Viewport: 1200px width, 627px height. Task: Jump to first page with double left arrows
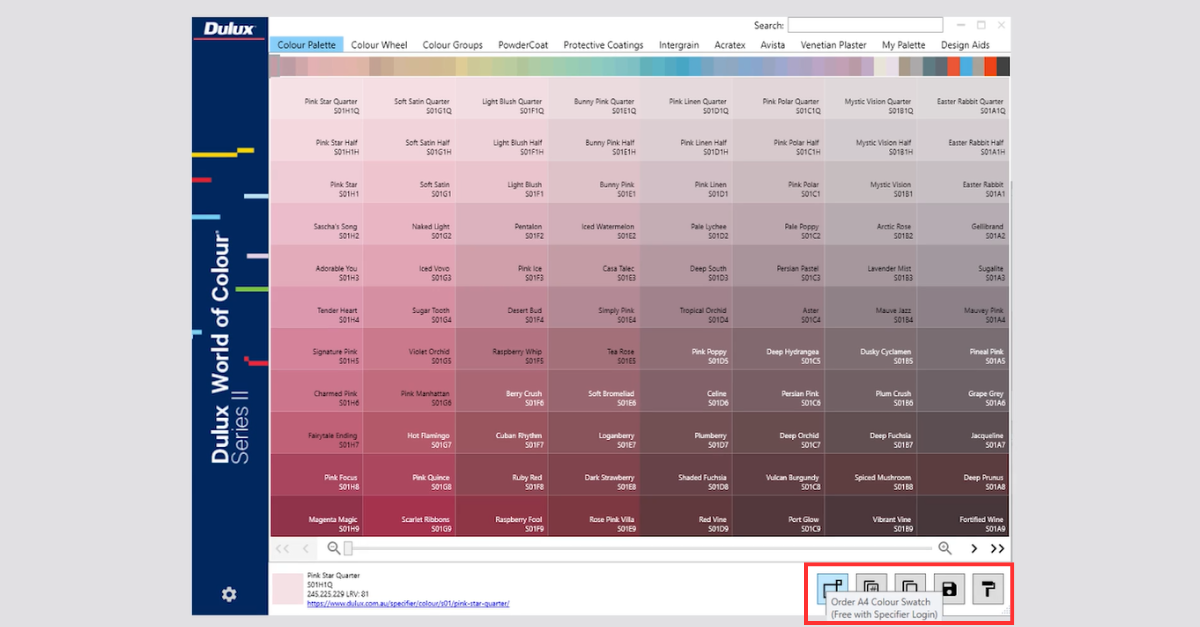pyautogui.click(x=282, y=548)
